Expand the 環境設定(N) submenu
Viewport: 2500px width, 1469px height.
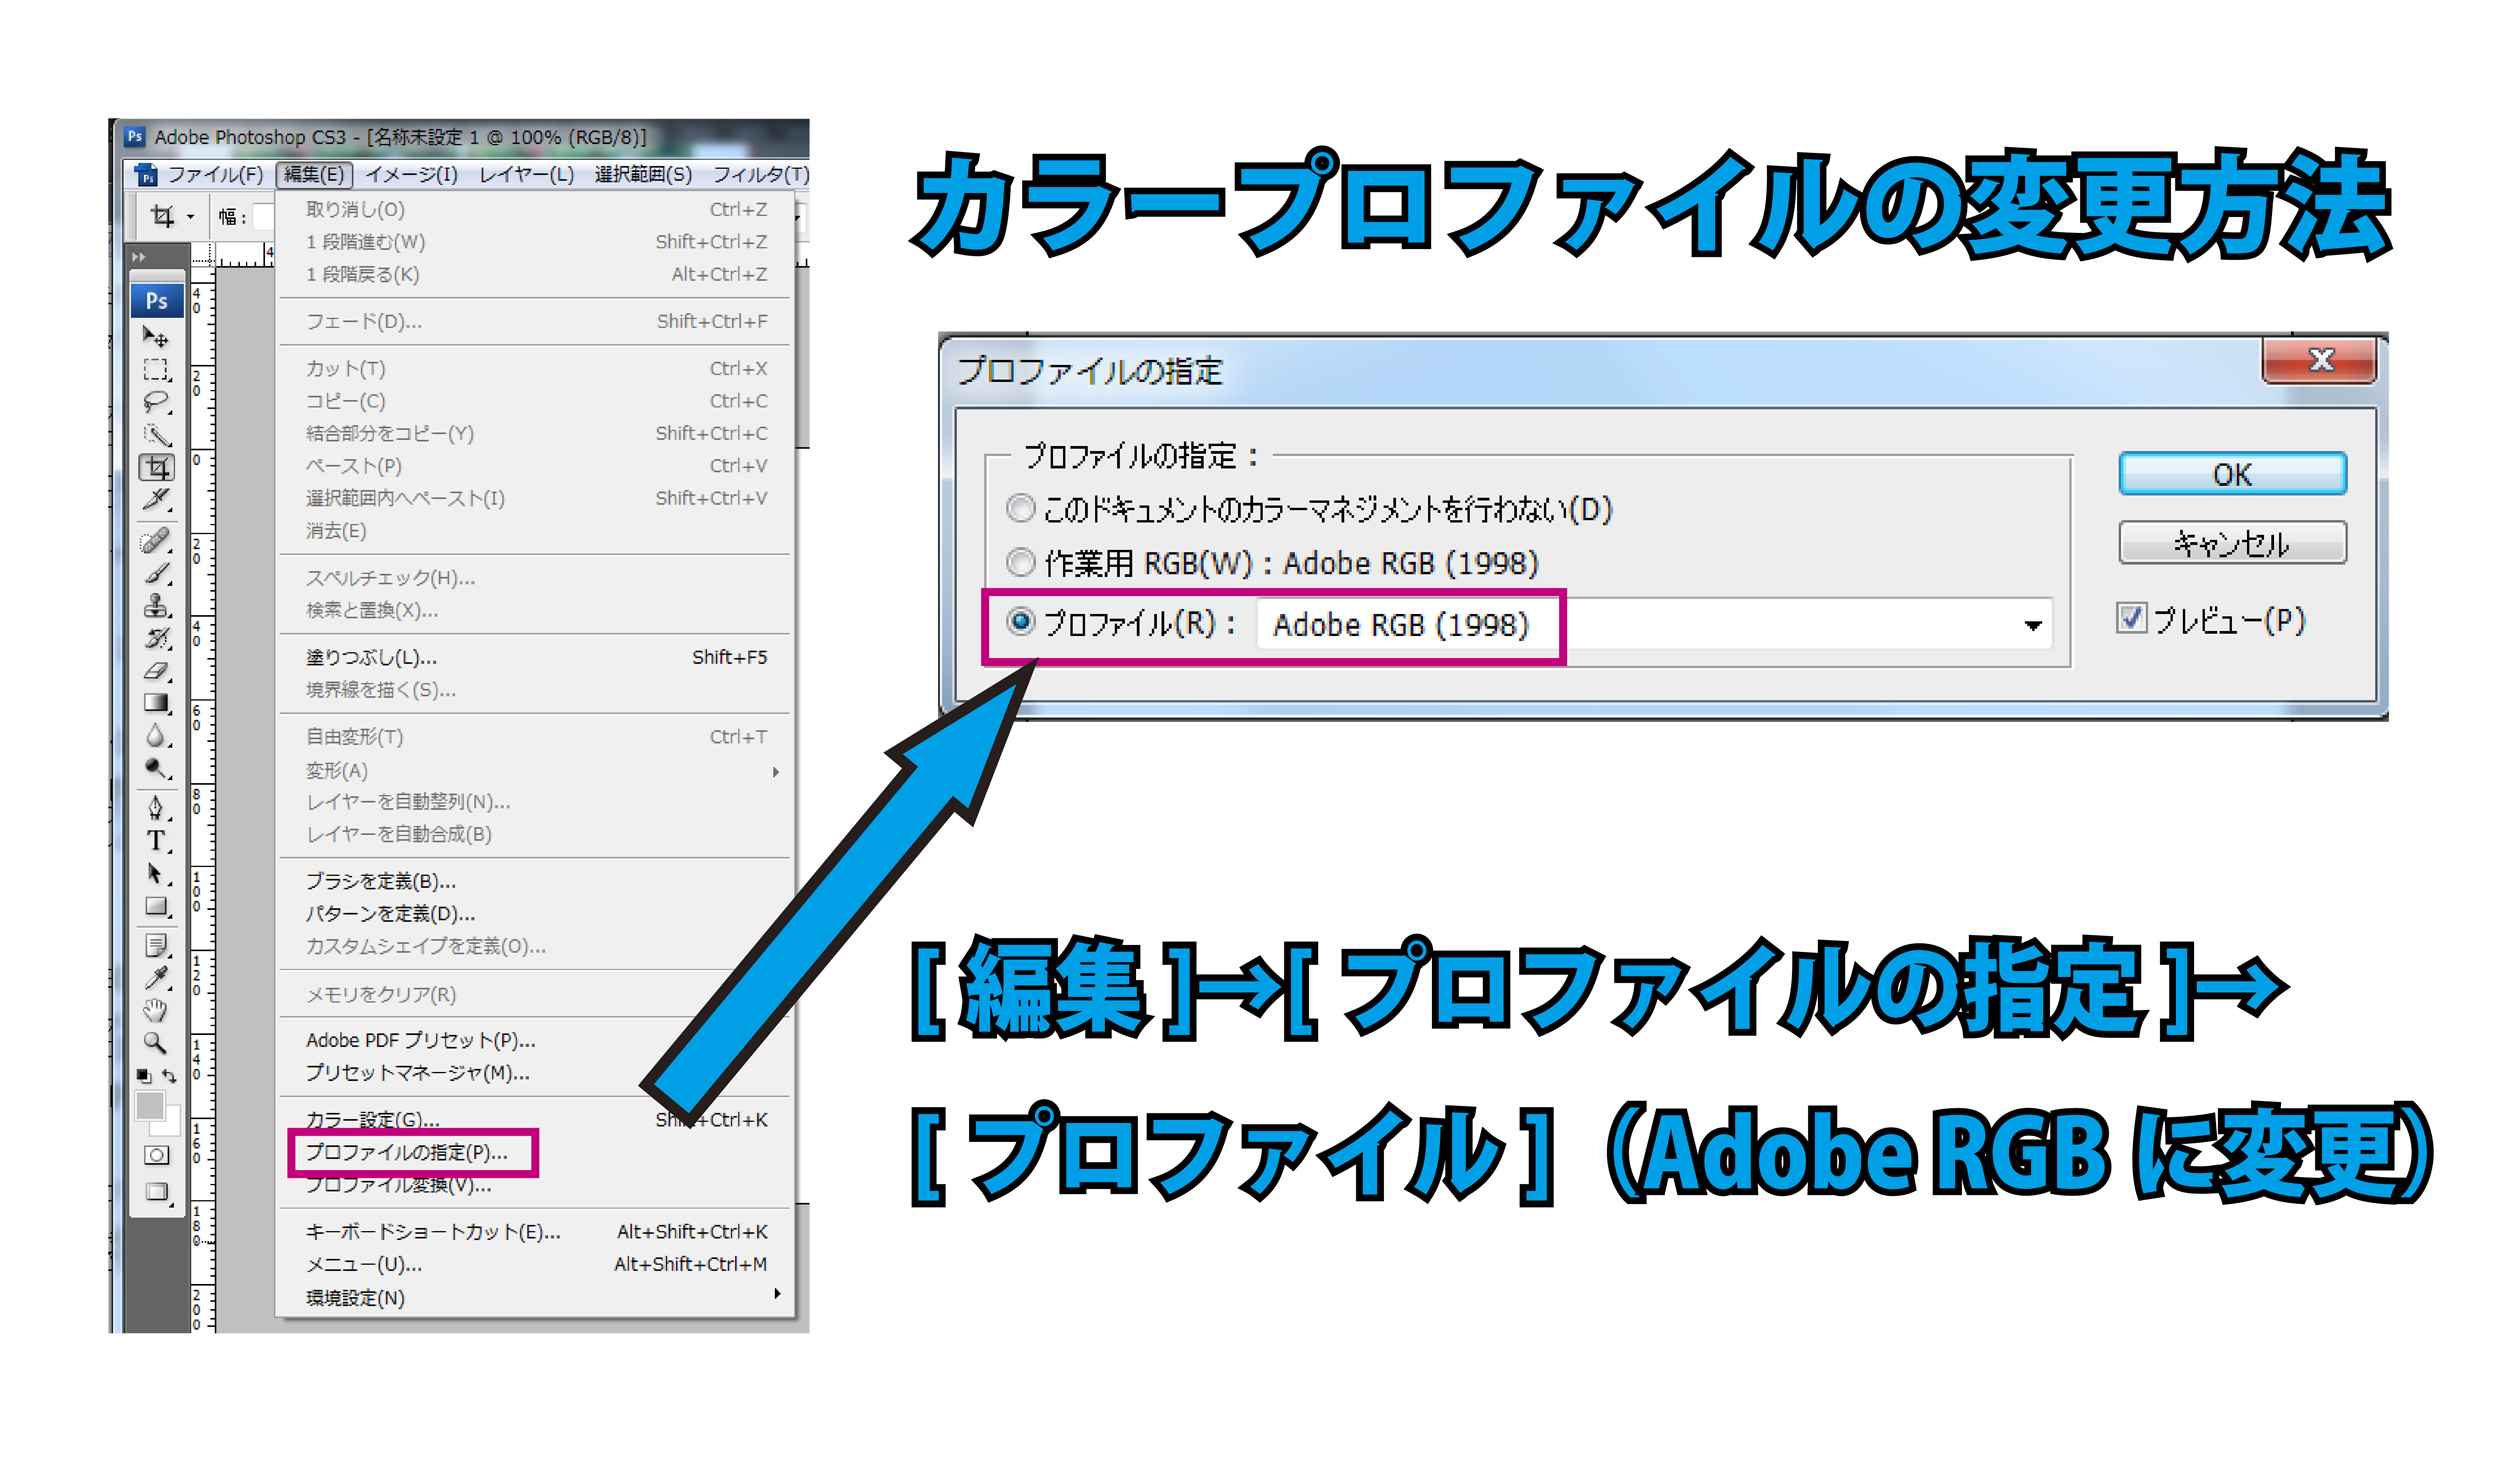pos(355,1297)
